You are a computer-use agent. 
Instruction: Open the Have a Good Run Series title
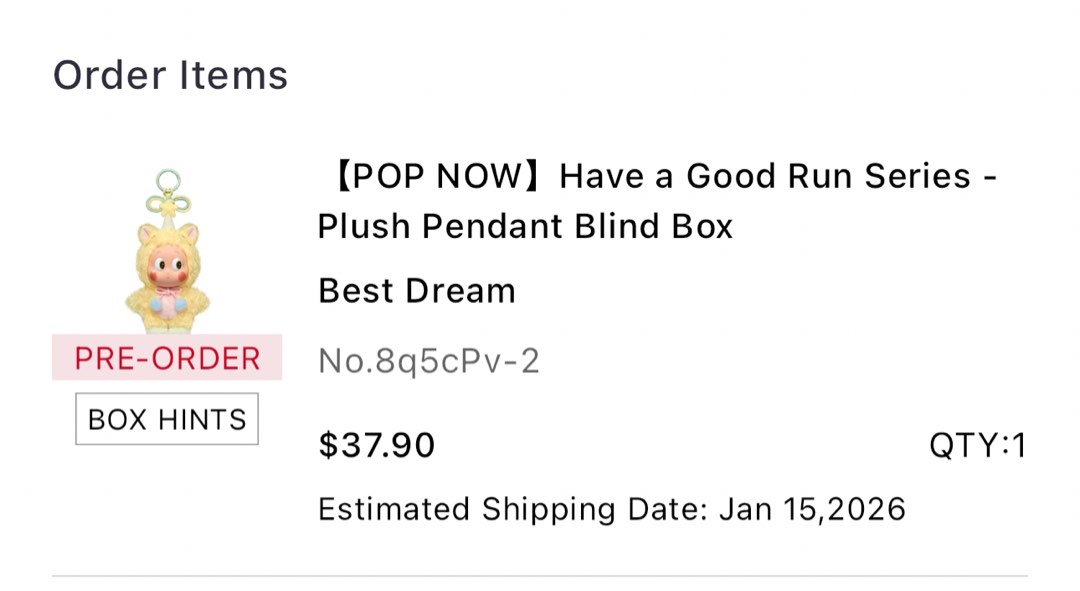point(765,176)
